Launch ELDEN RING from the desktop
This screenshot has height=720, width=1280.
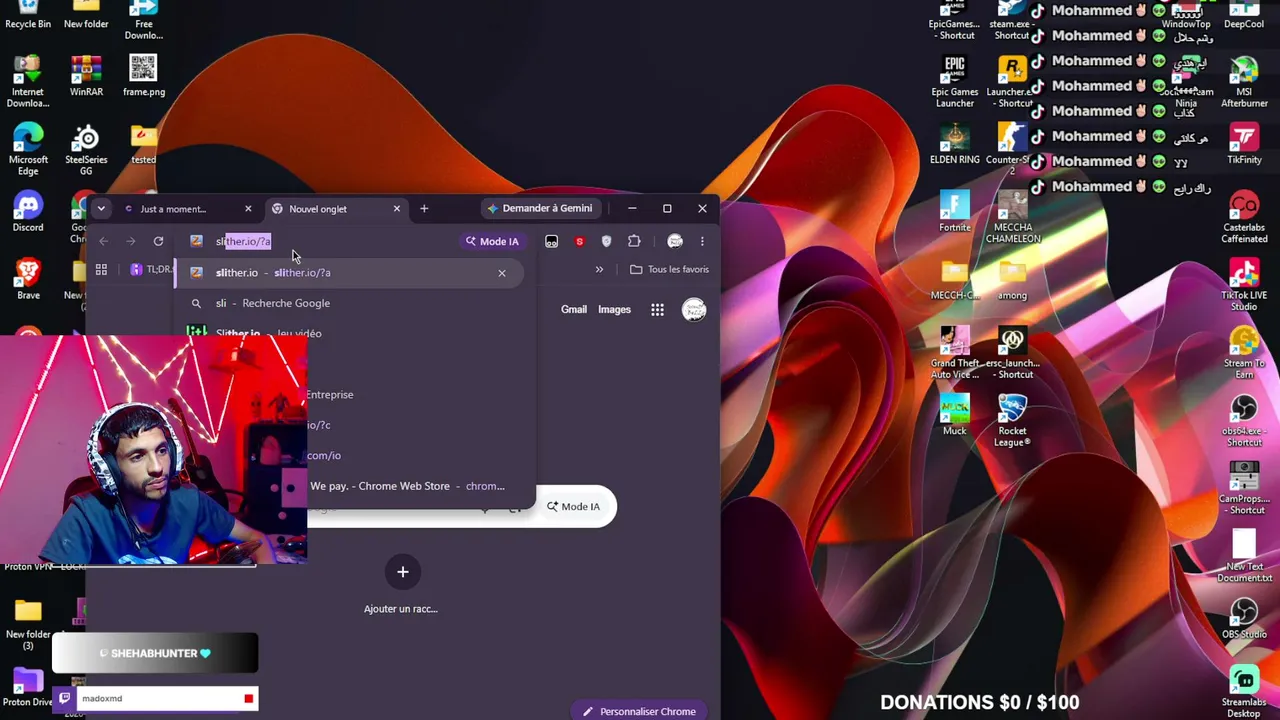pos(955,144)
